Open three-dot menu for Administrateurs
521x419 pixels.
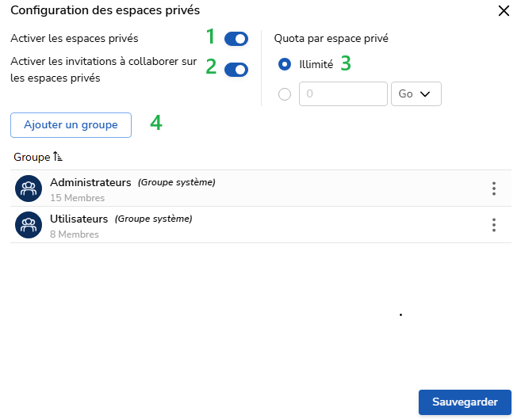[494, 189]
